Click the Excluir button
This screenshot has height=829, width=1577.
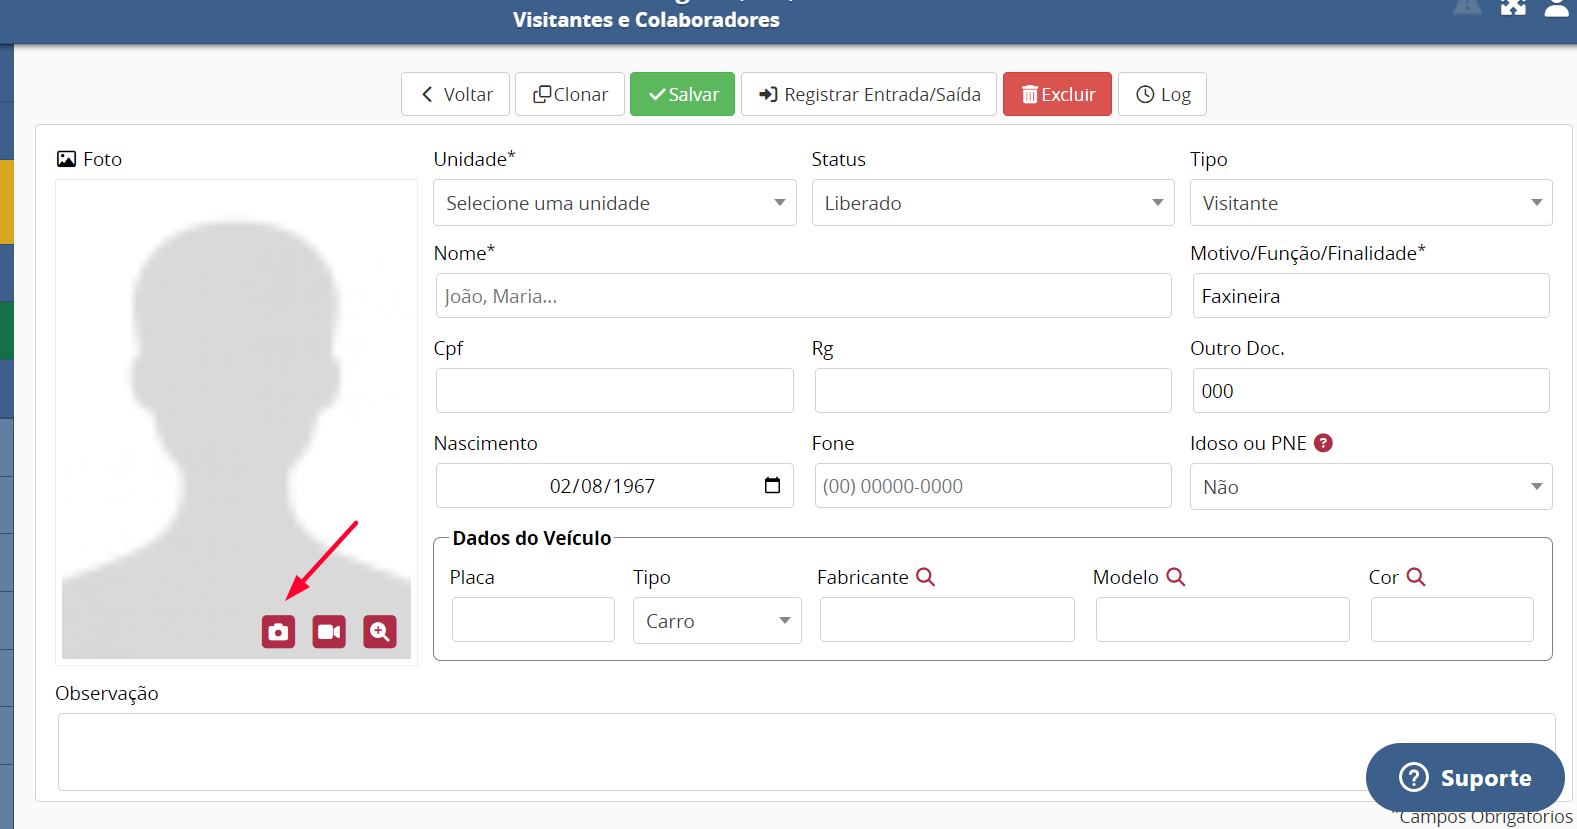pyautogui.click(x=1057, y=94)
